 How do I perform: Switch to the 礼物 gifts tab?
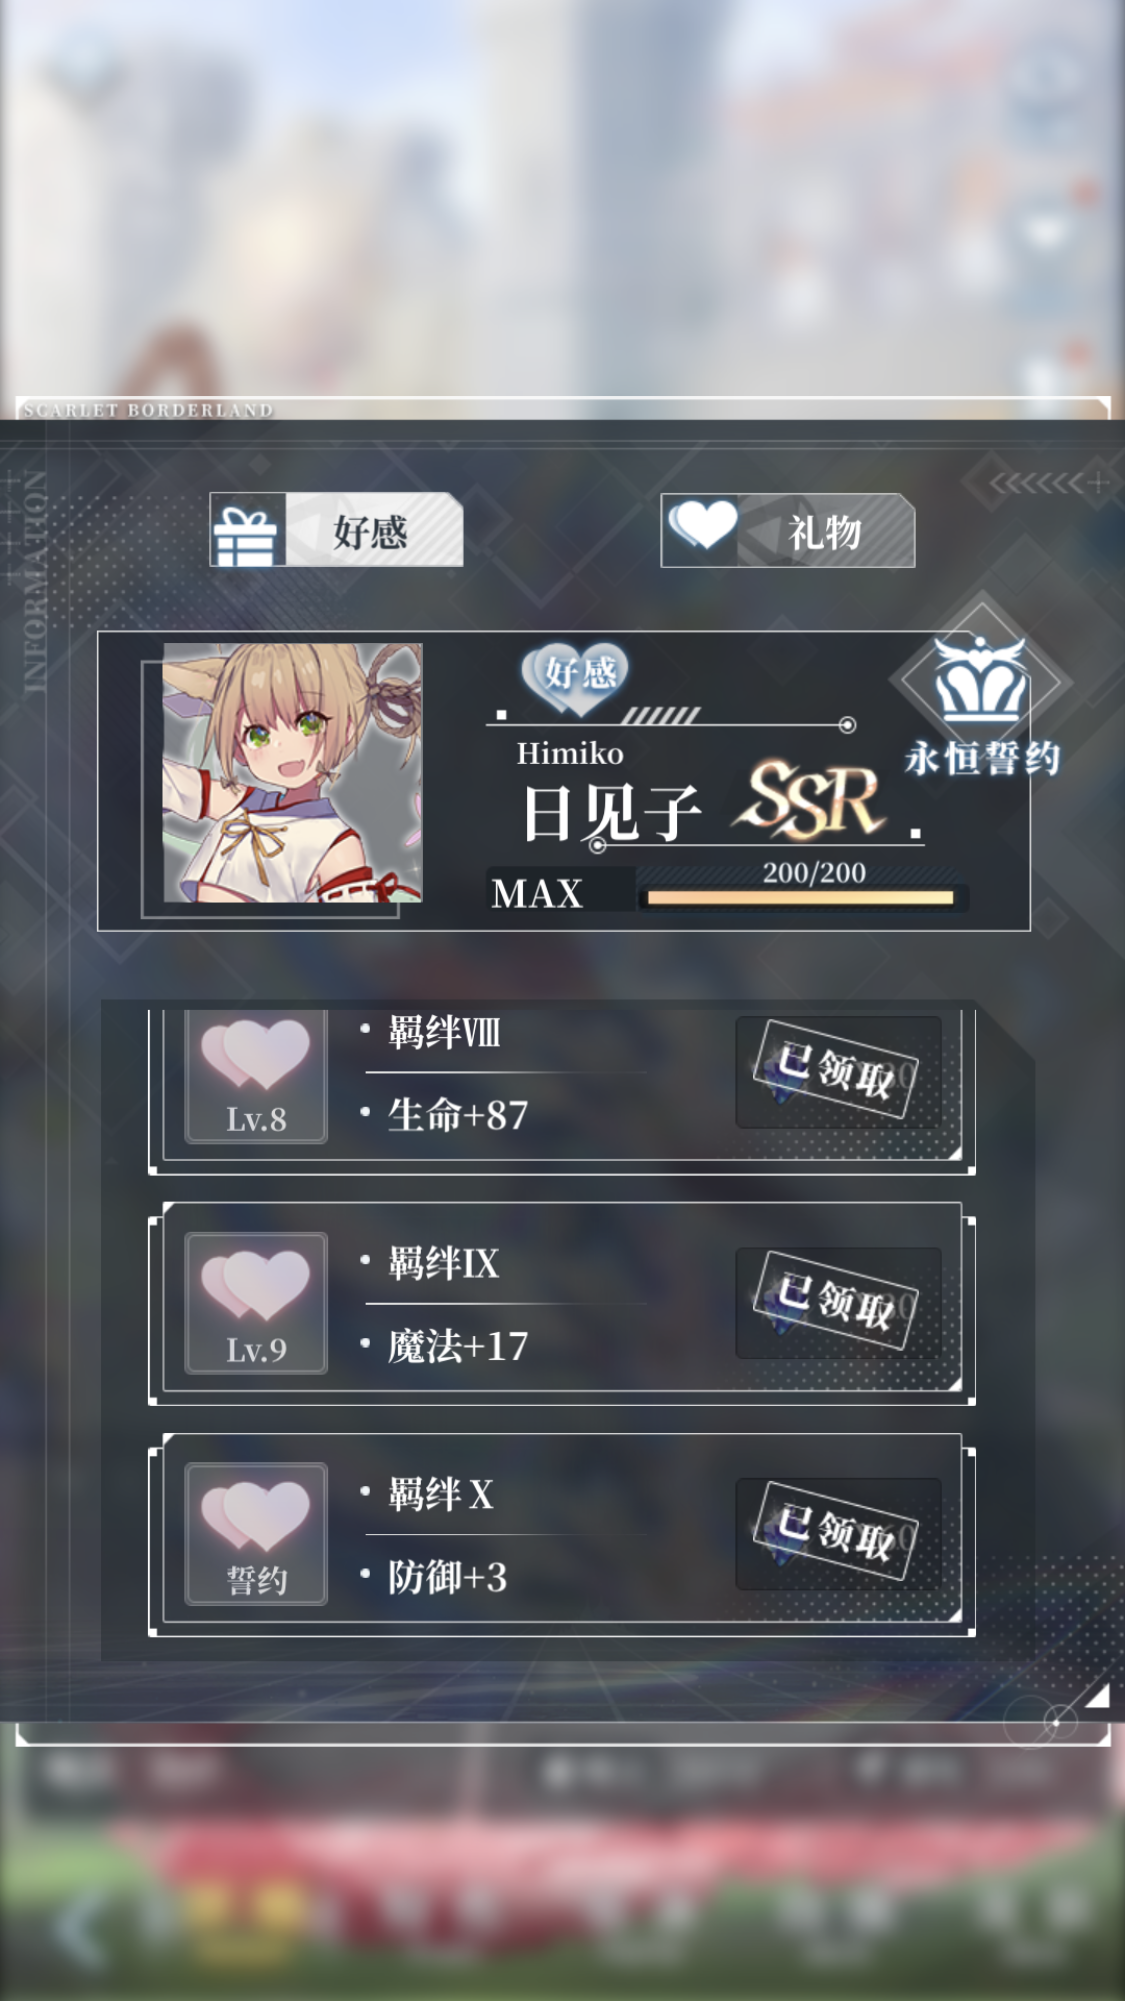point(788,530)
